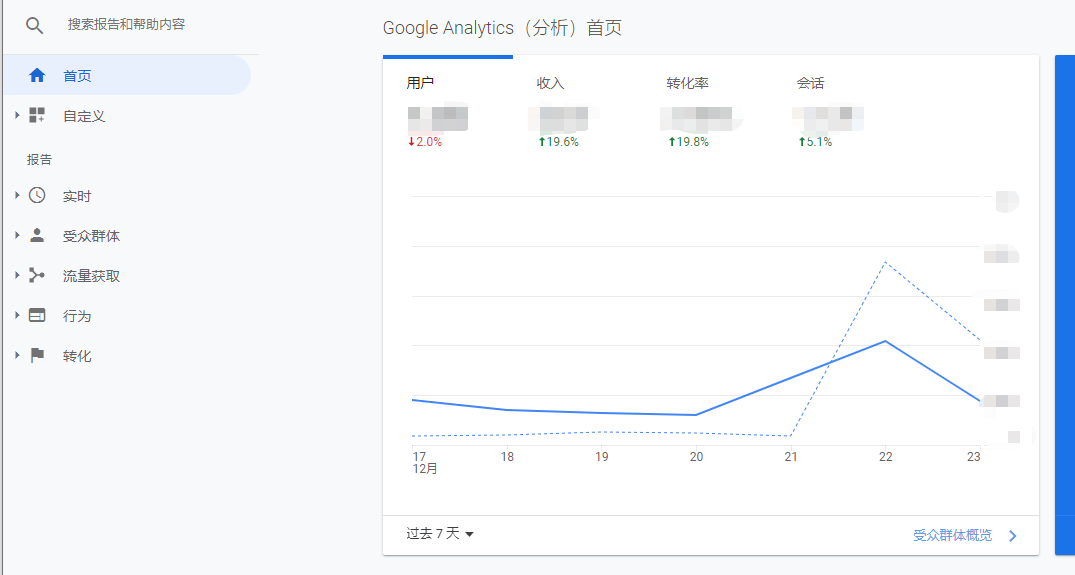This screenshot has width=1075, height=575.
Task: Open the 受众群体 reports label
Action: pos(91,236)
